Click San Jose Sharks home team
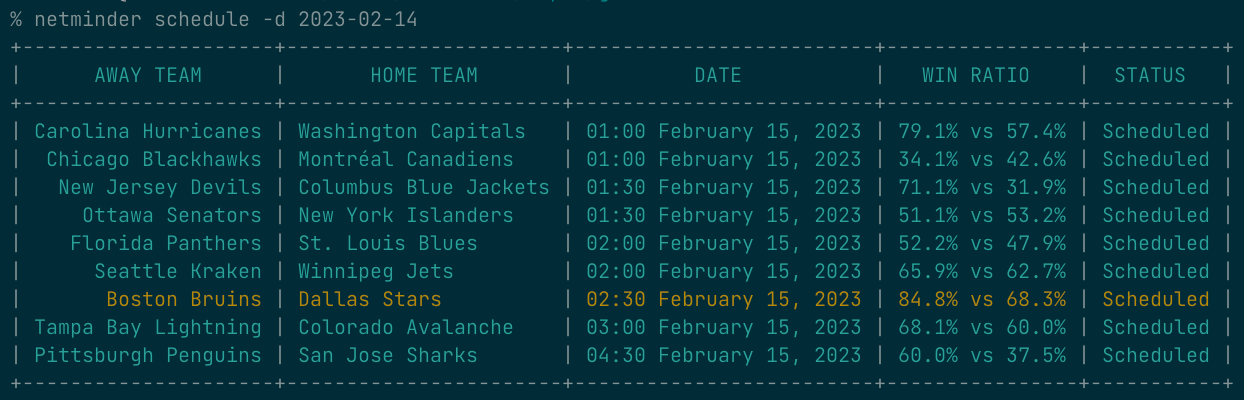Screen dimensions: 1244x400 388,355
